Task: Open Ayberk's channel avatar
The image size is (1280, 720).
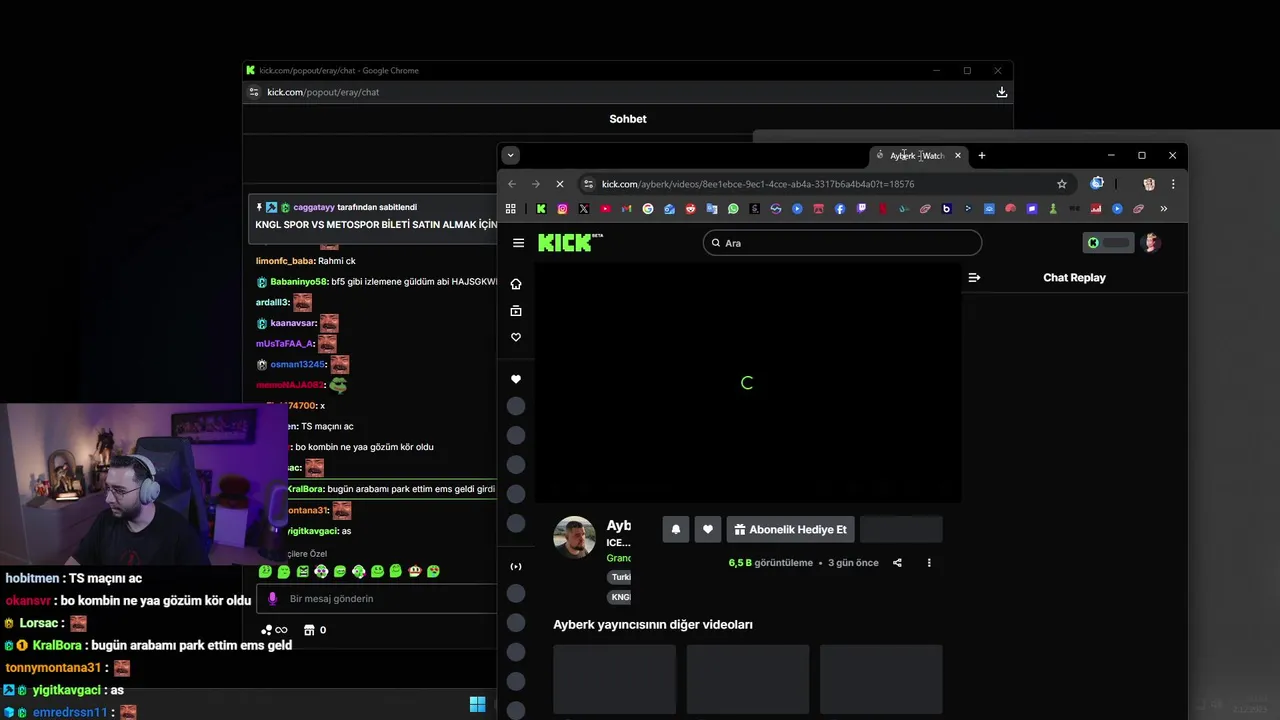Action: click(x=575, y=537)
